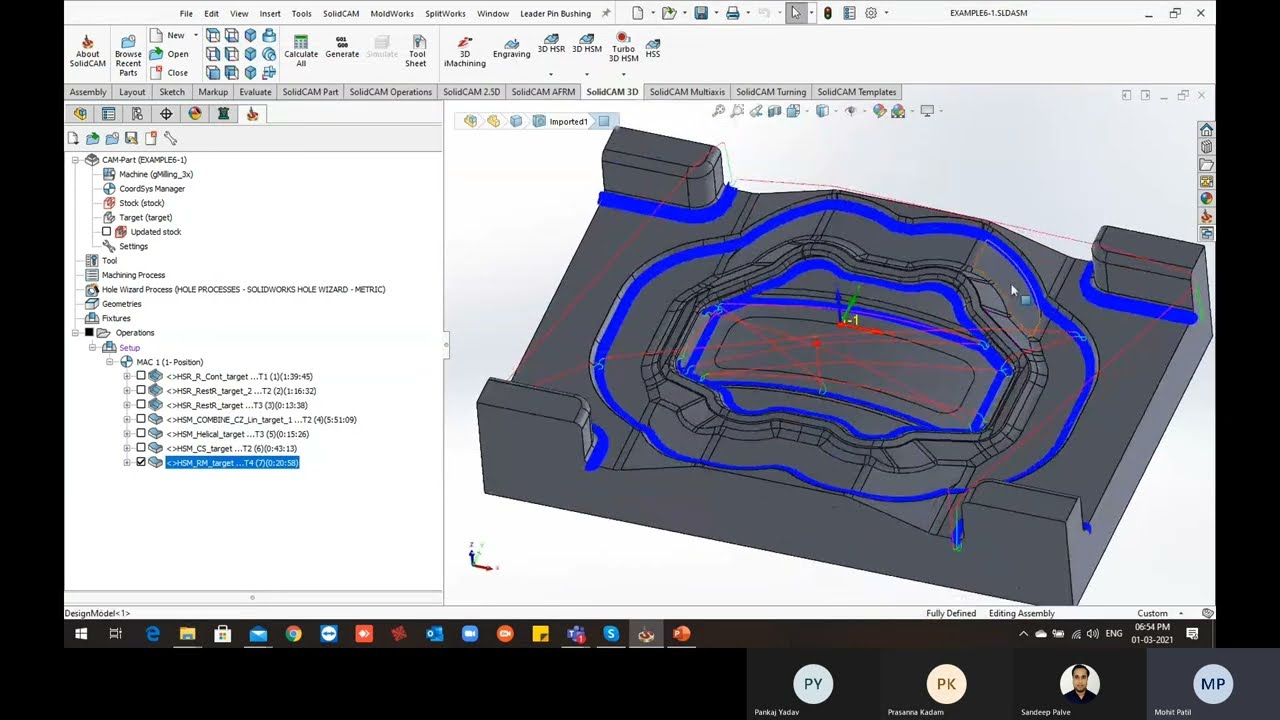The width and height of the screenshot is (1280, 720).
Task: Open SolidWorks Resources home icon in task pane
Action: [1207, 130]
